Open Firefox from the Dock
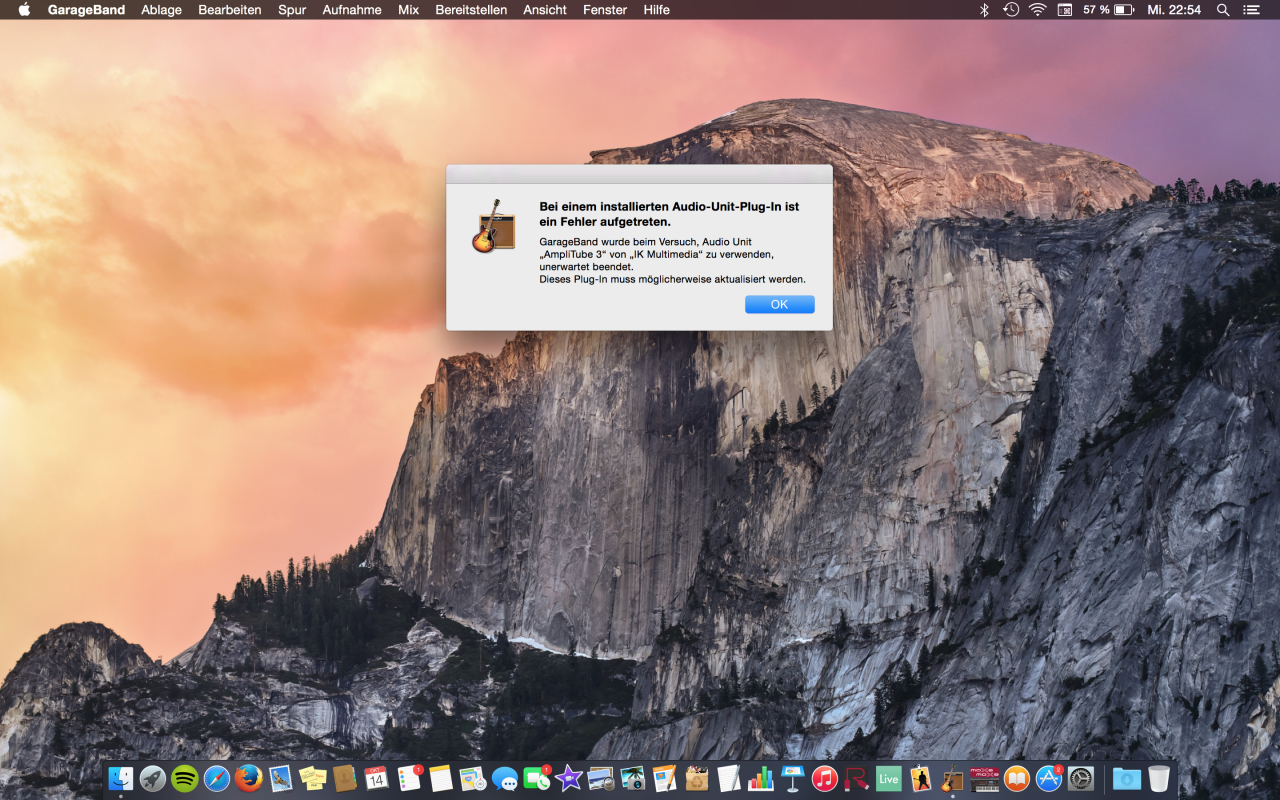 (249, 778)
